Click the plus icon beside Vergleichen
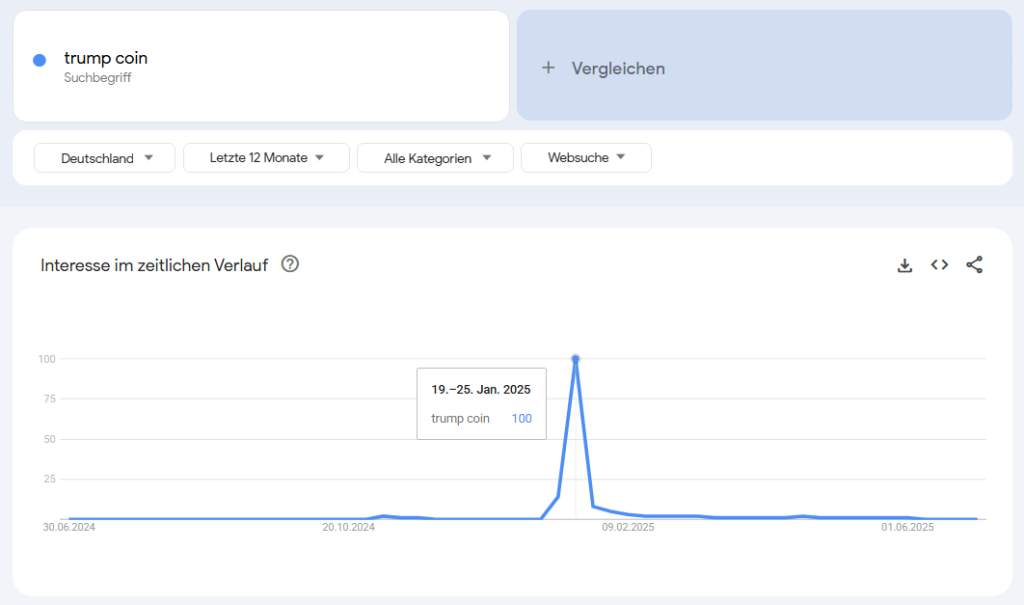 coord(547,68)
